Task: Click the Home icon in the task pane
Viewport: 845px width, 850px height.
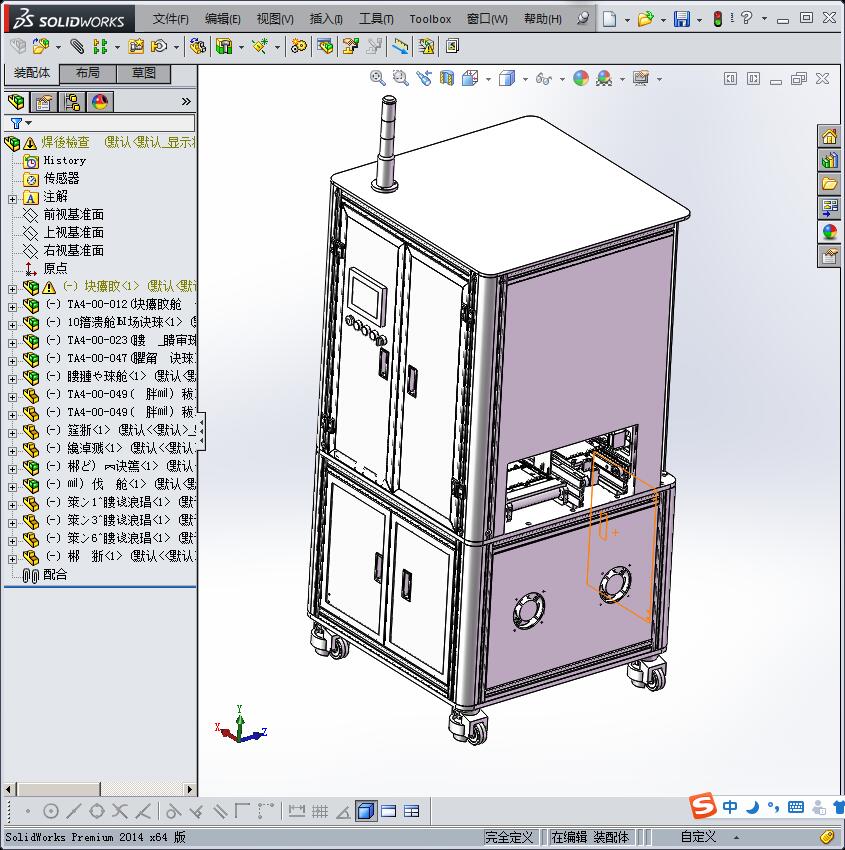Action: coord(829,137)
